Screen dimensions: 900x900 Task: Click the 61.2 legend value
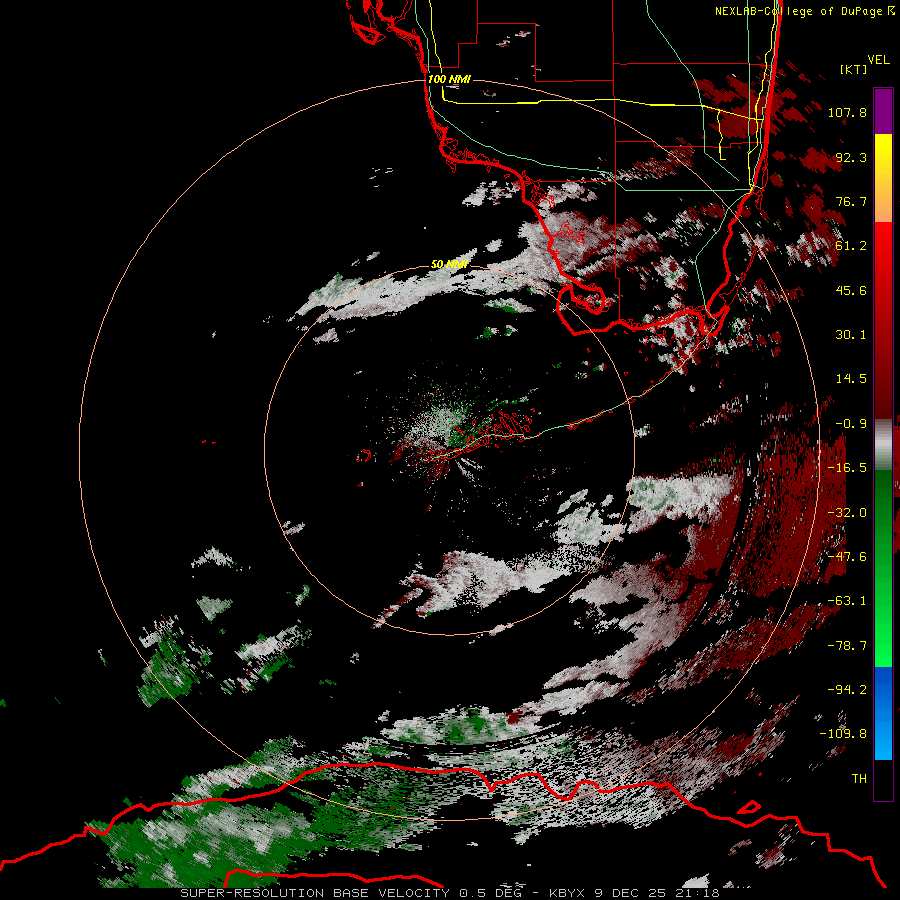851,246
